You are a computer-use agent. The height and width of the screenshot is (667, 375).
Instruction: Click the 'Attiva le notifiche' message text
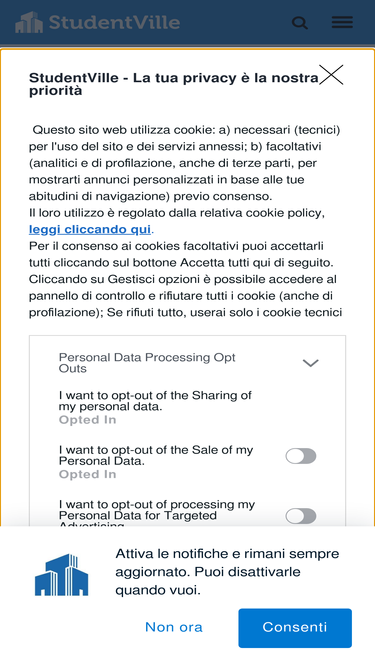pyautogui.click(x=227, y=572)
